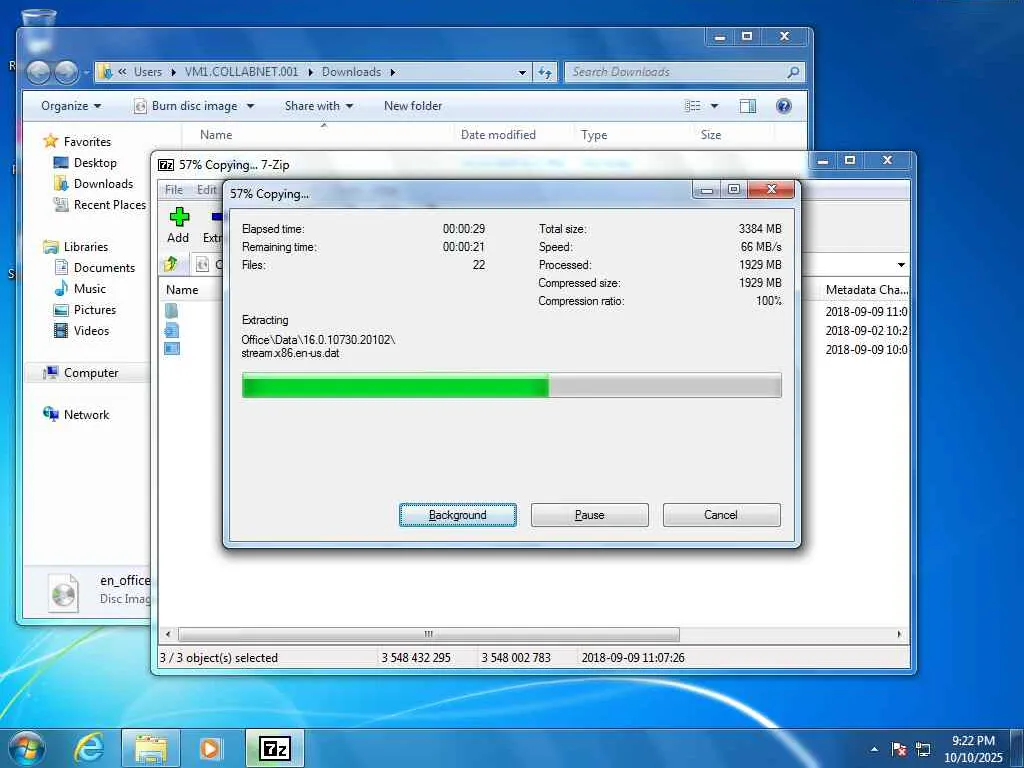This screenshot has height=768, width=1024.
Task: Click the search magnifier in Explorer
Action: pyautogui.click(x=793, y=72)
